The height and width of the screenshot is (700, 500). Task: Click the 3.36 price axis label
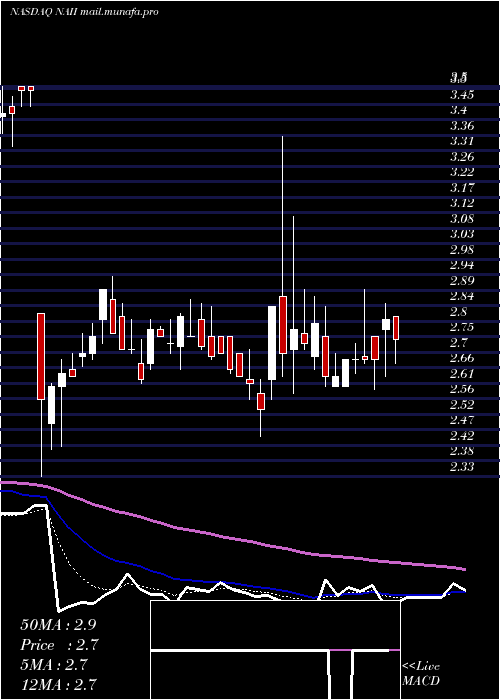(462, 126)
